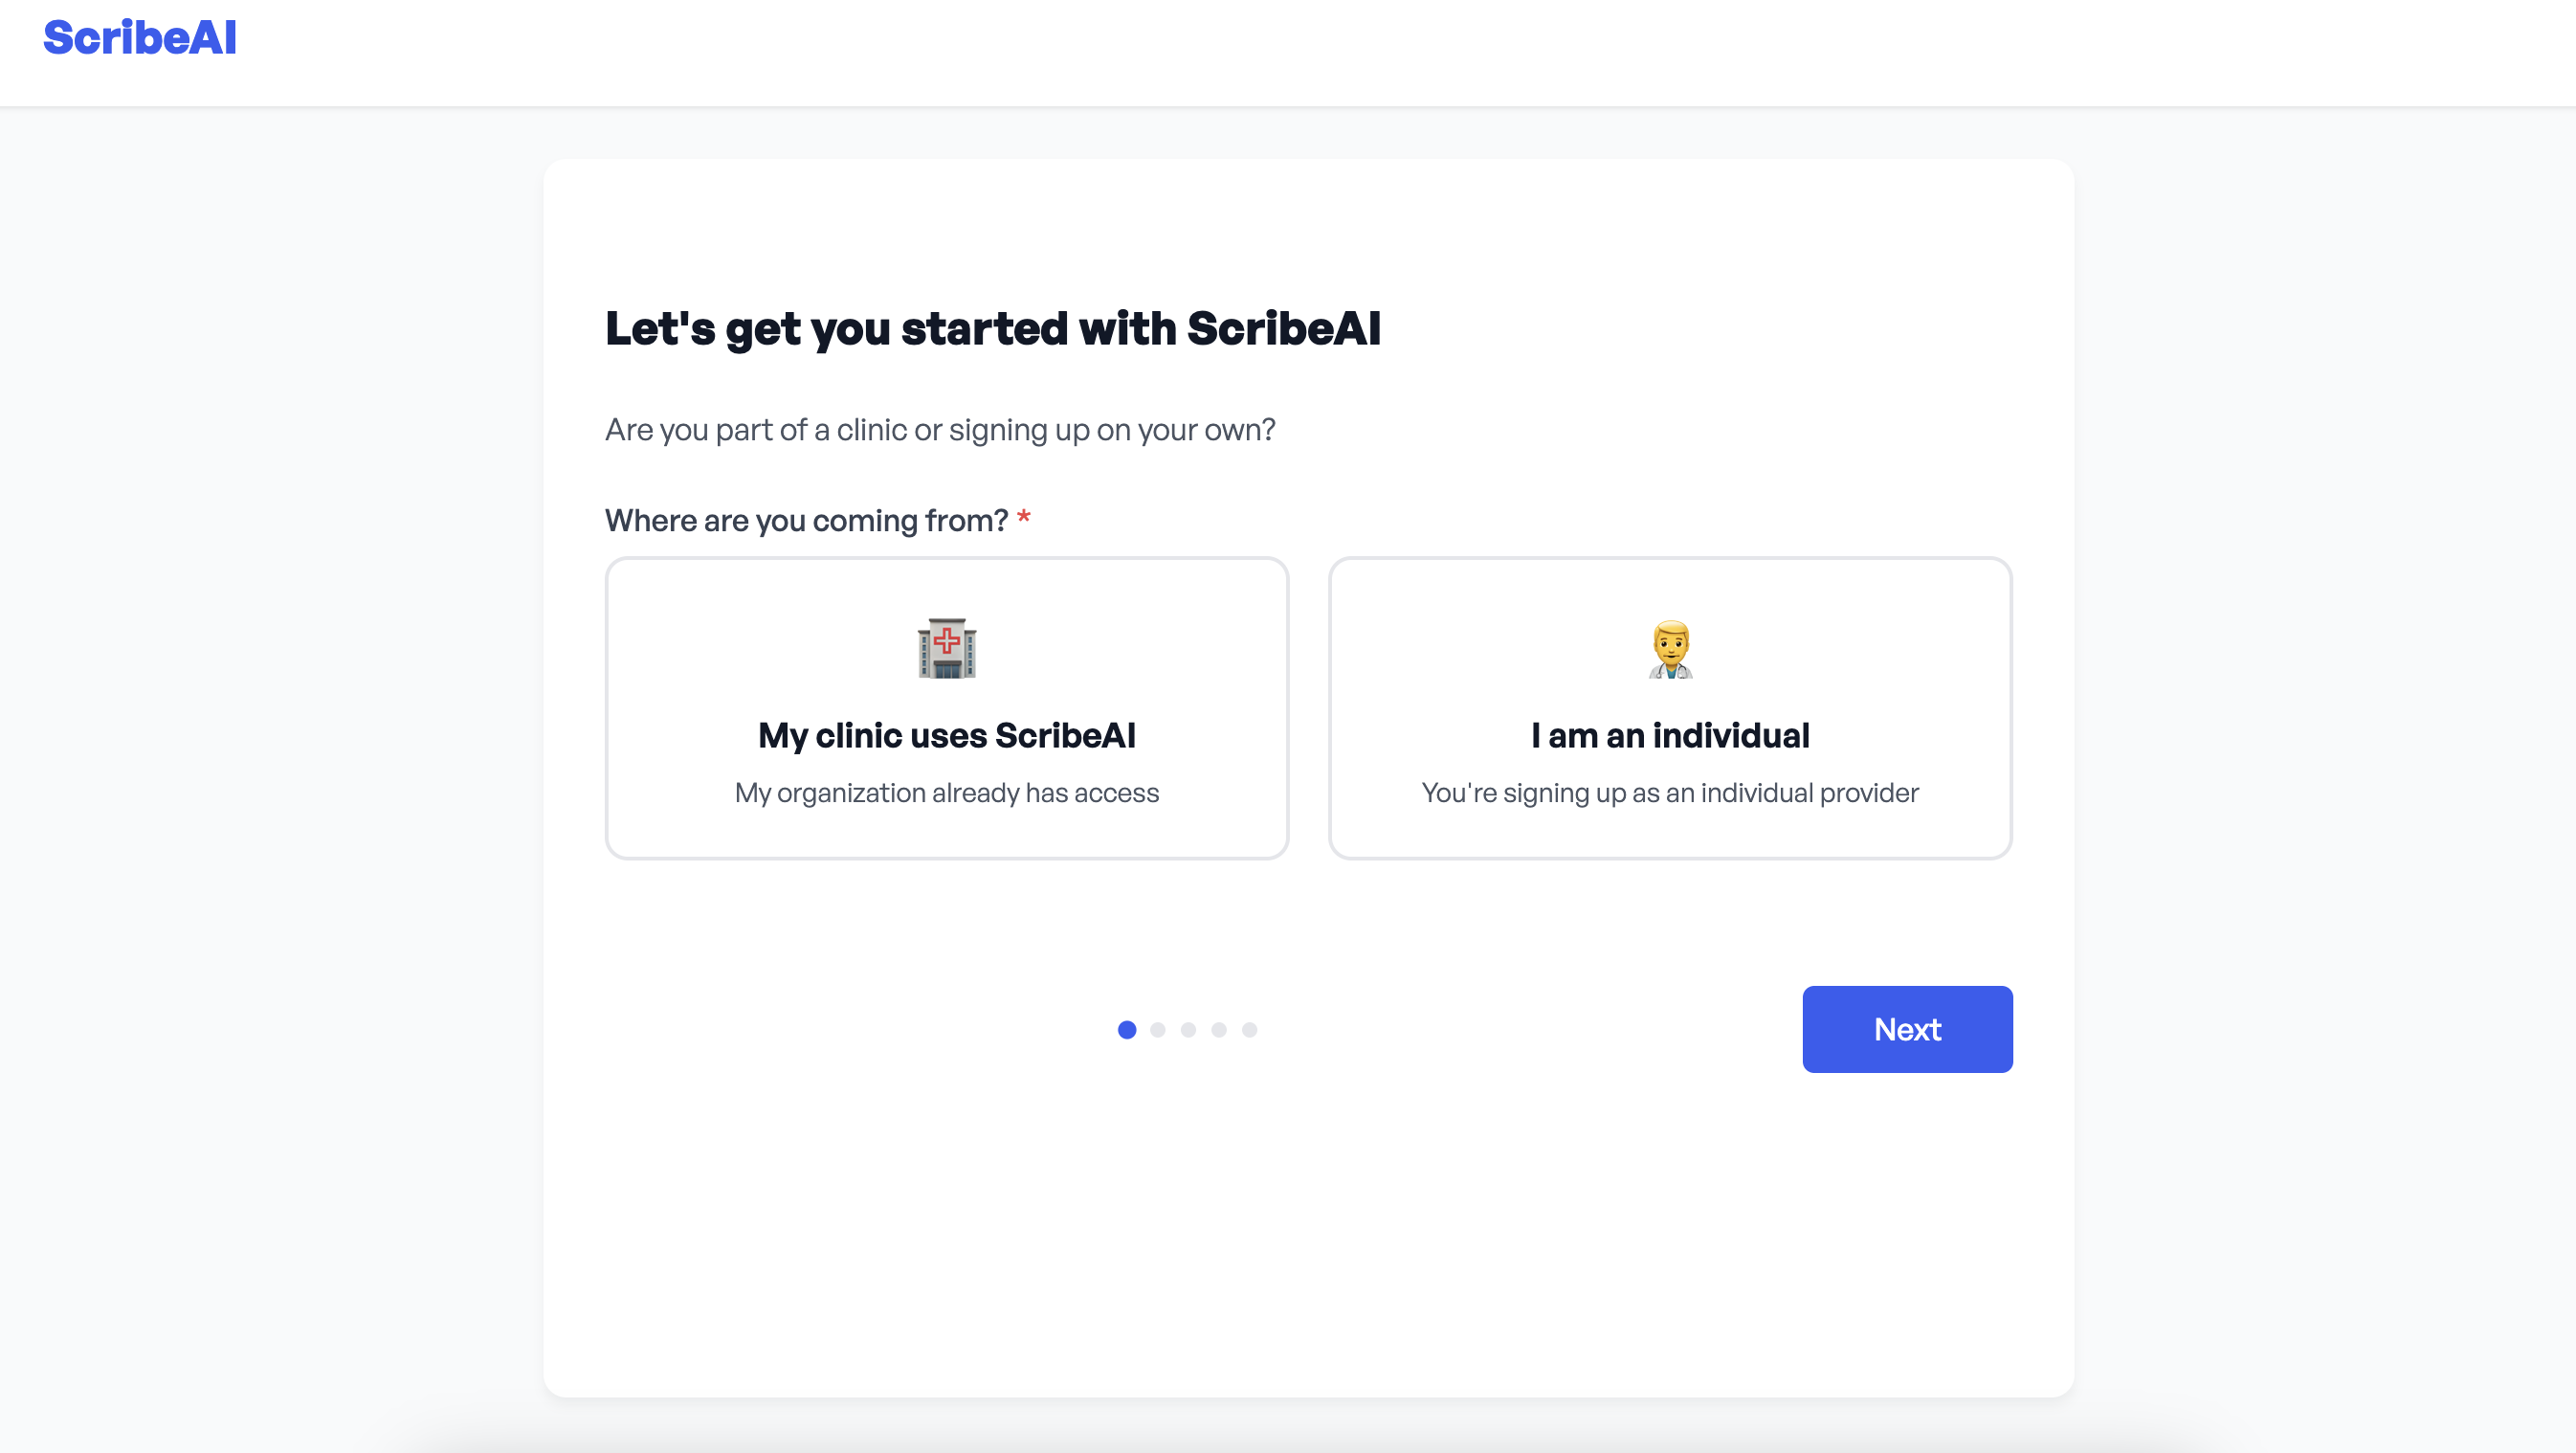Click the "Where are you coming from?" label
Viewport: 2576px width, 1453px height.
click(806, 521)
